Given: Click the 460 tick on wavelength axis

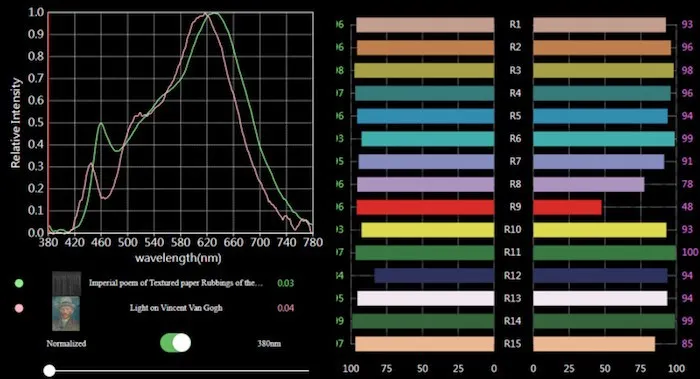Looking at the screenshot, I should coord(101,242).
